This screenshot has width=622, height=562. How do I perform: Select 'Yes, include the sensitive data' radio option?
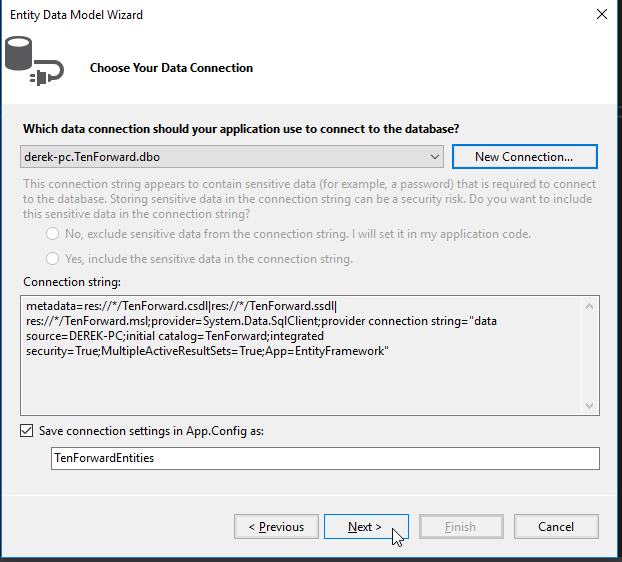pyautogui.click(x=52, y=259)
